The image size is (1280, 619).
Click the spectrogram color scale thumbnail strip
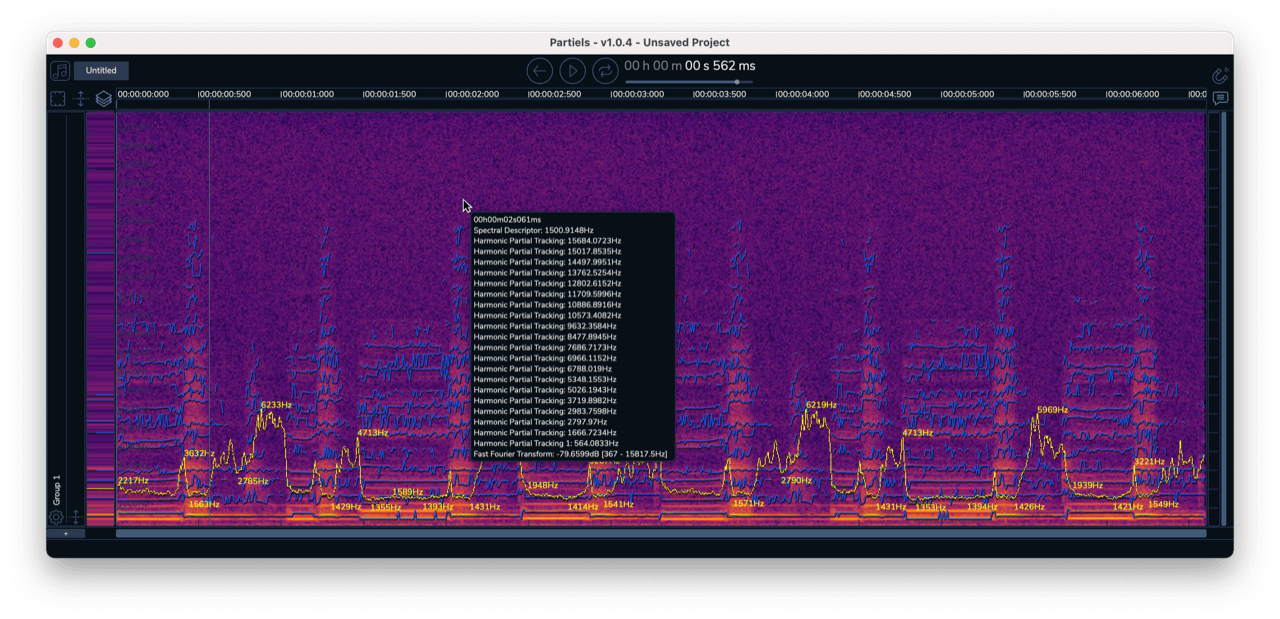pyautogui.click(x=100, y=318)
